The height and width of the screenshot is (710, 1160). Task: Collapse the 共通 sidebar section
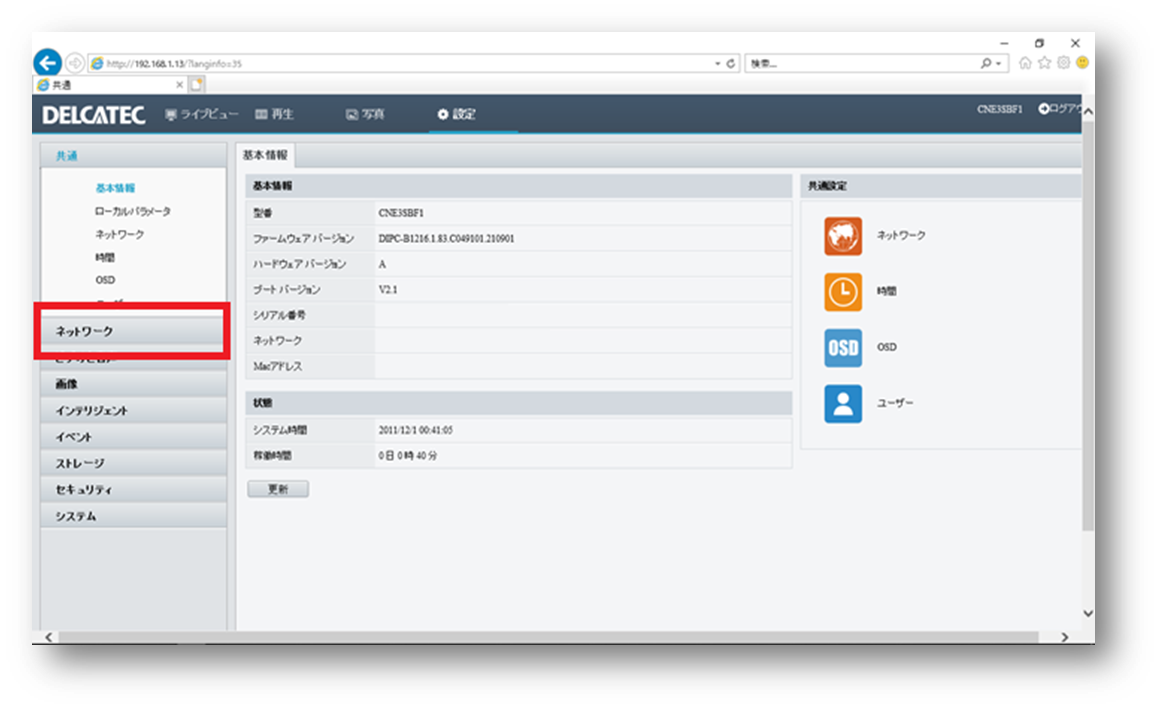133,155
